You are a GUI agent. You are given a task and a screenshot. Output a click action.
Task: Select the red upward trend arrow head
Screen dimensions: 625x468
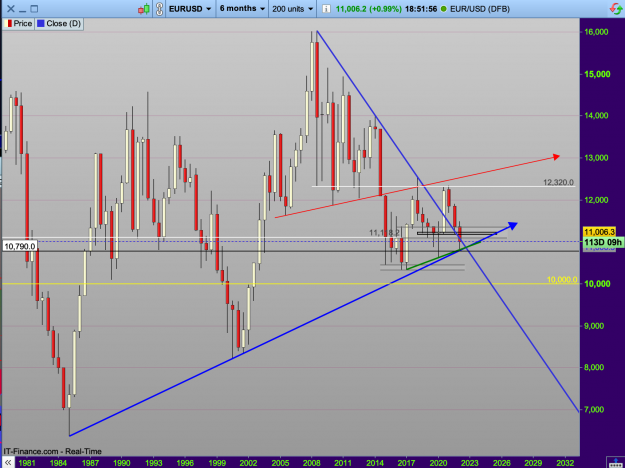click(556, 157)
